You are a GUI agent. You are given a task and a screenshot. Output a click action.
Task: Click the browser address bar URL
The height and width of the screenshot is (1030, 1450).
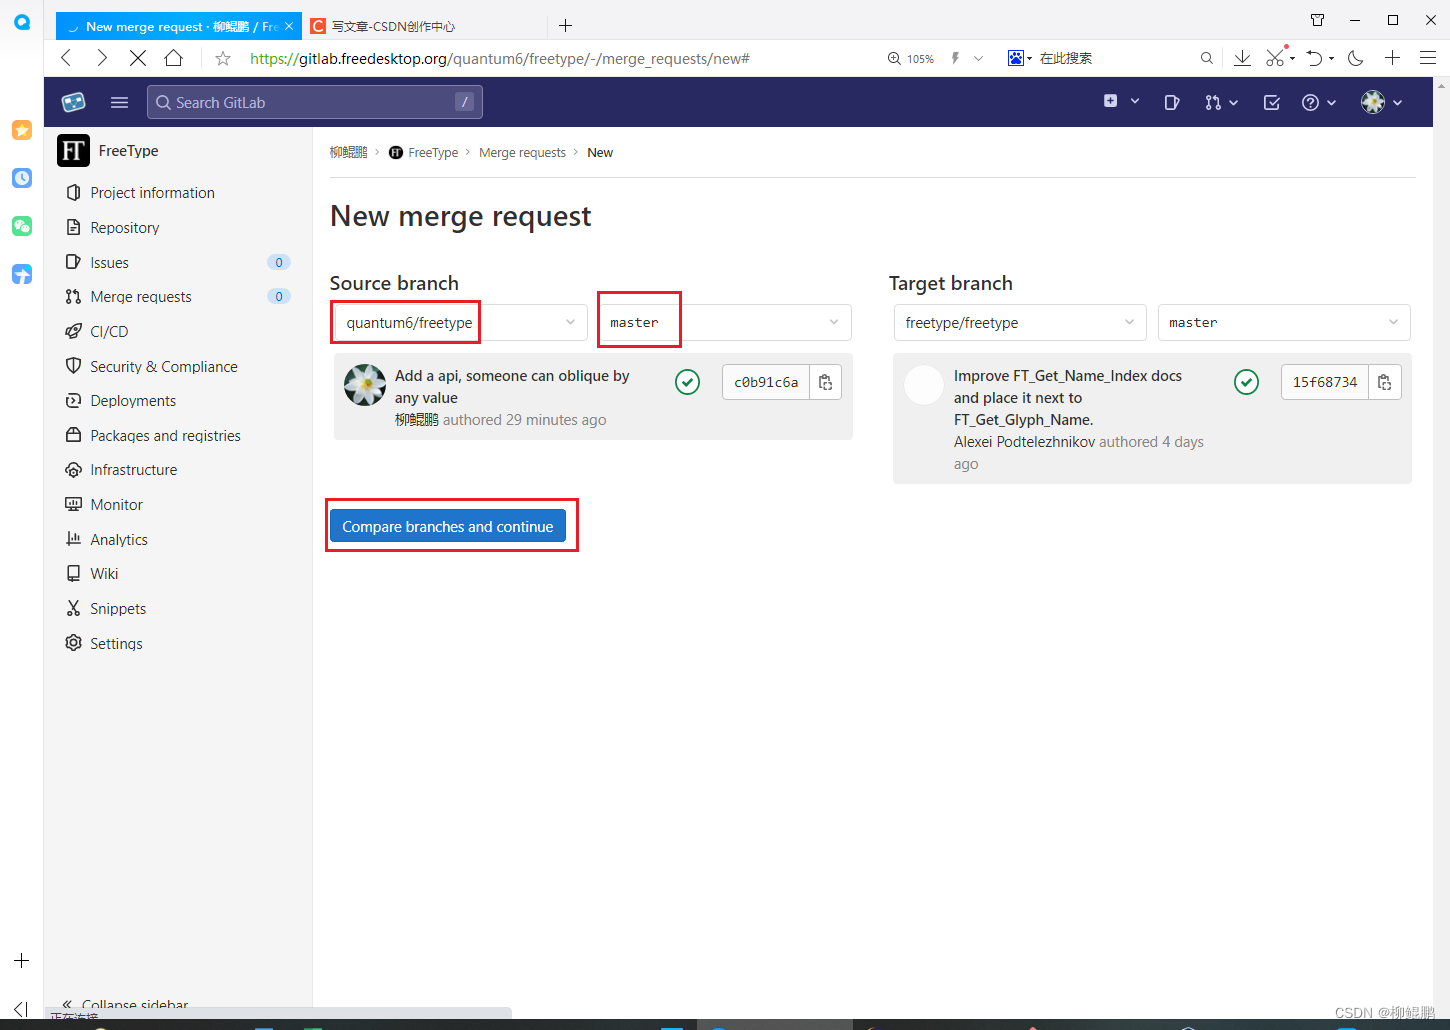(x=500, y=59)
